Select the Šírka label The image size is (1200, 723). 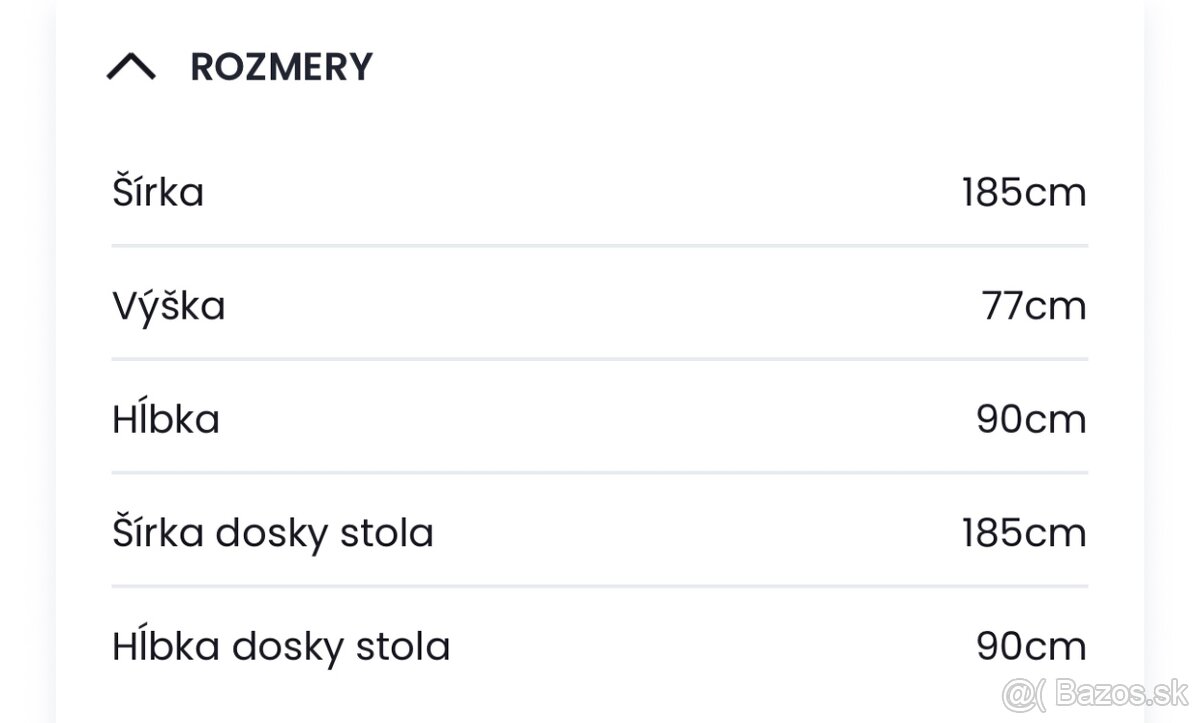(157, 192)
